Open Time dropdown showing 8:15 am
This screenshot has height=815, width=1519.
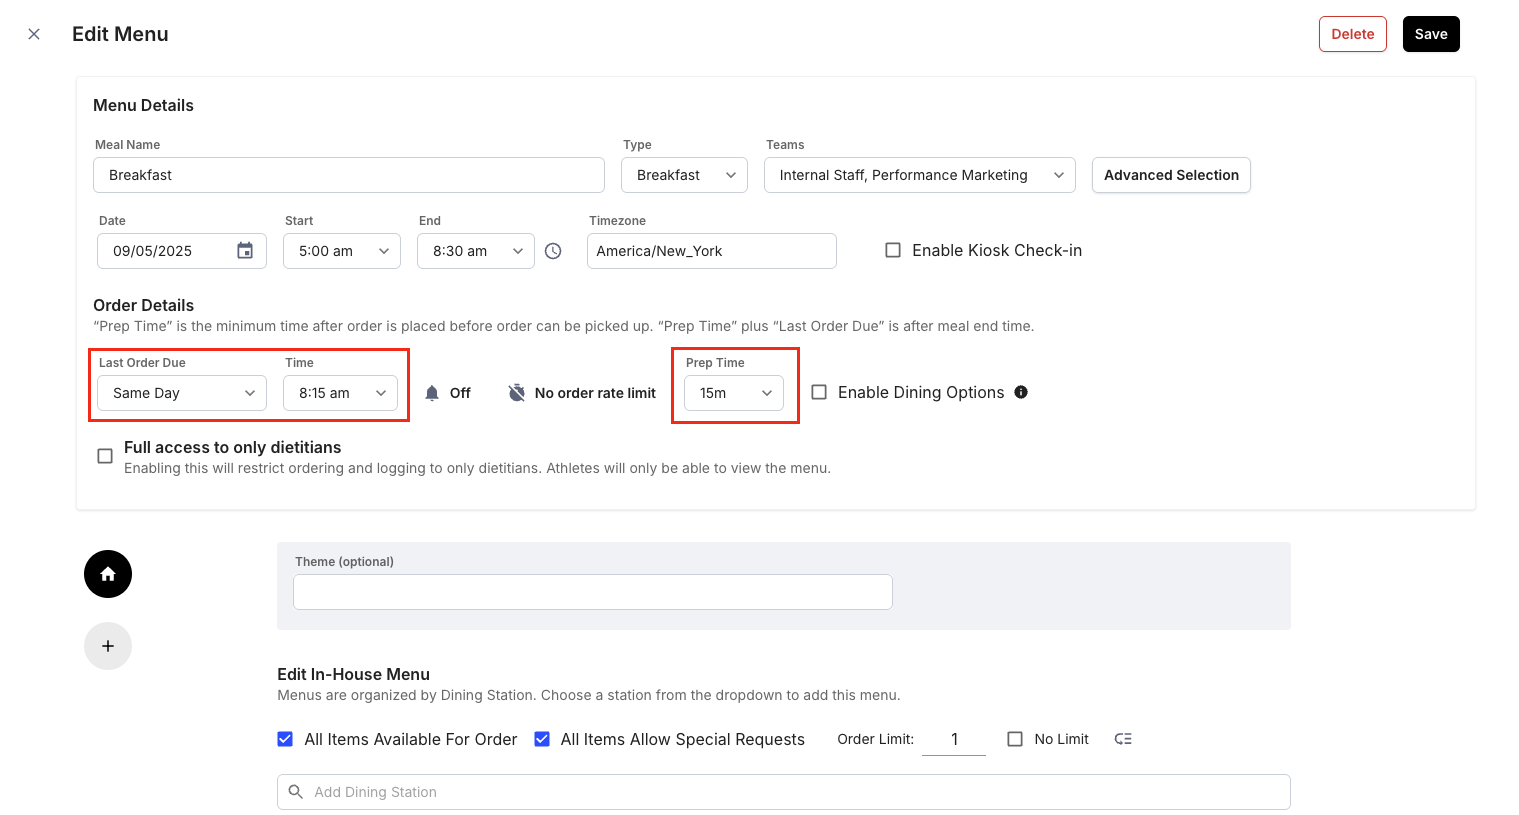click(340, 393)
